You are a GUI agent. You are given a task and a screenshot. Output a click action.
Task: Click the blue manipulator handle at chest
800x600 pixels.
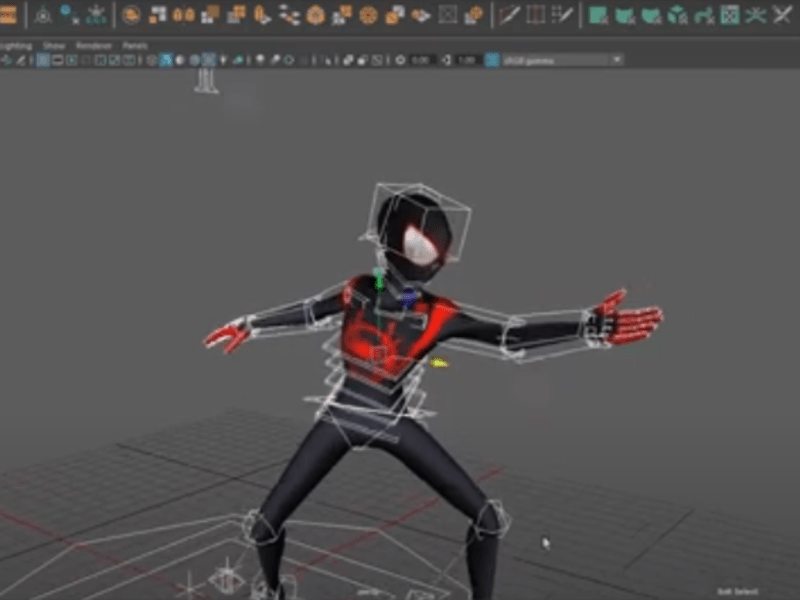(409, 298)
